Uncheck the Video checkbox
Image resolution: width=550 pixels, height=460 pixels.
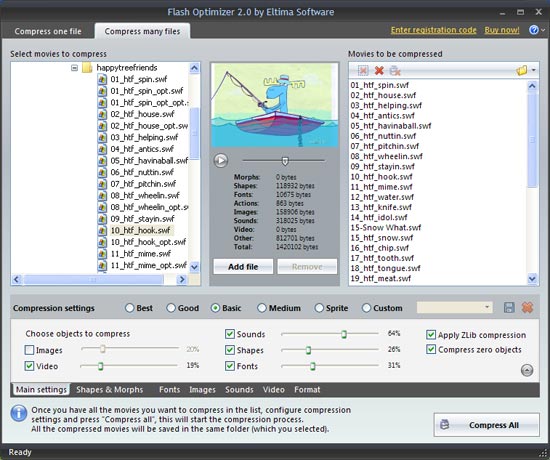29,366
